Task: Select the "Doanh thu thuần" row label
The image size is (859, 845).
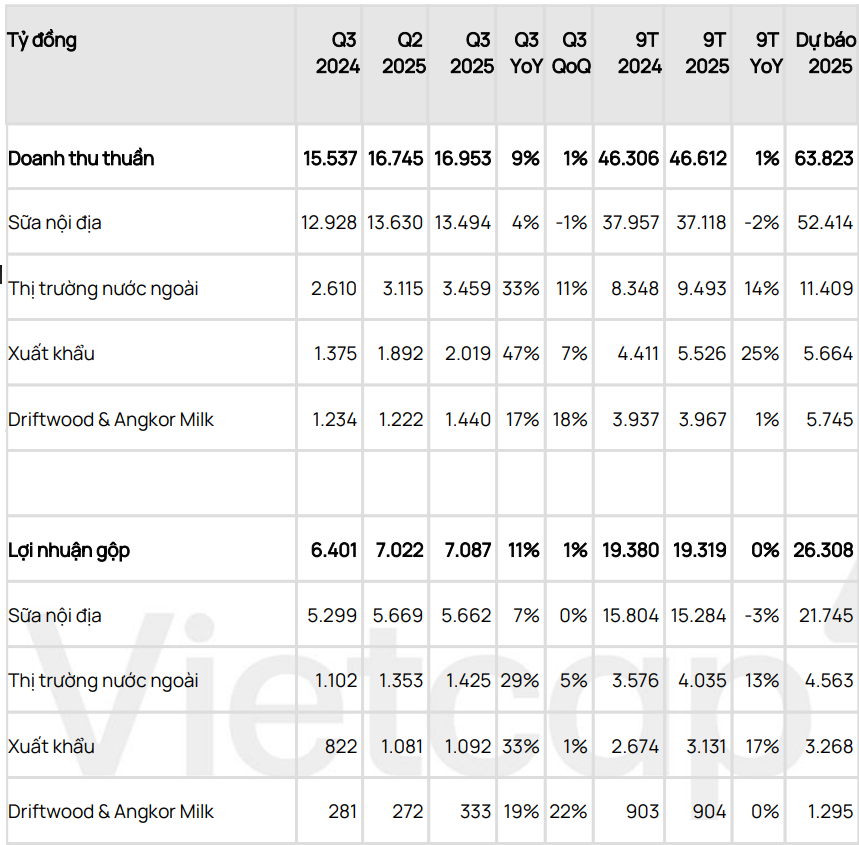Action: click(81, 158)
